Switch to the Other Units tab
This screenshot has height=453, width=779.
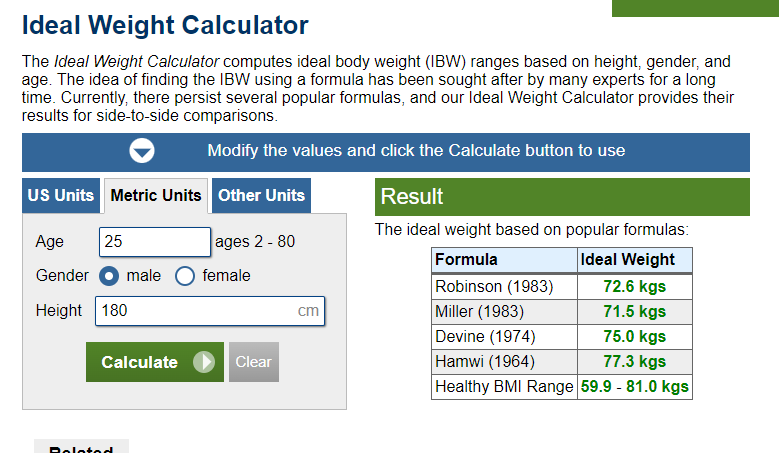[x=261, y=195]
